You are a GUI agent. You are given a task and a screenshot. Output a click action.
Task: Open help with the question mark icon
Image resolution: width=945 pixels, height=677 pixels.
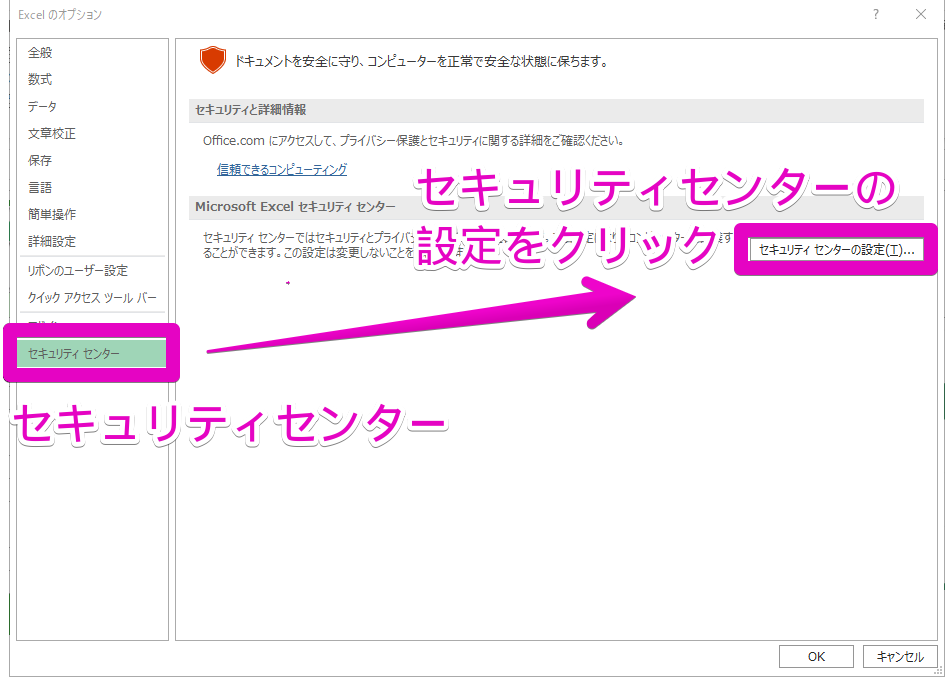[x=875, y=14]
